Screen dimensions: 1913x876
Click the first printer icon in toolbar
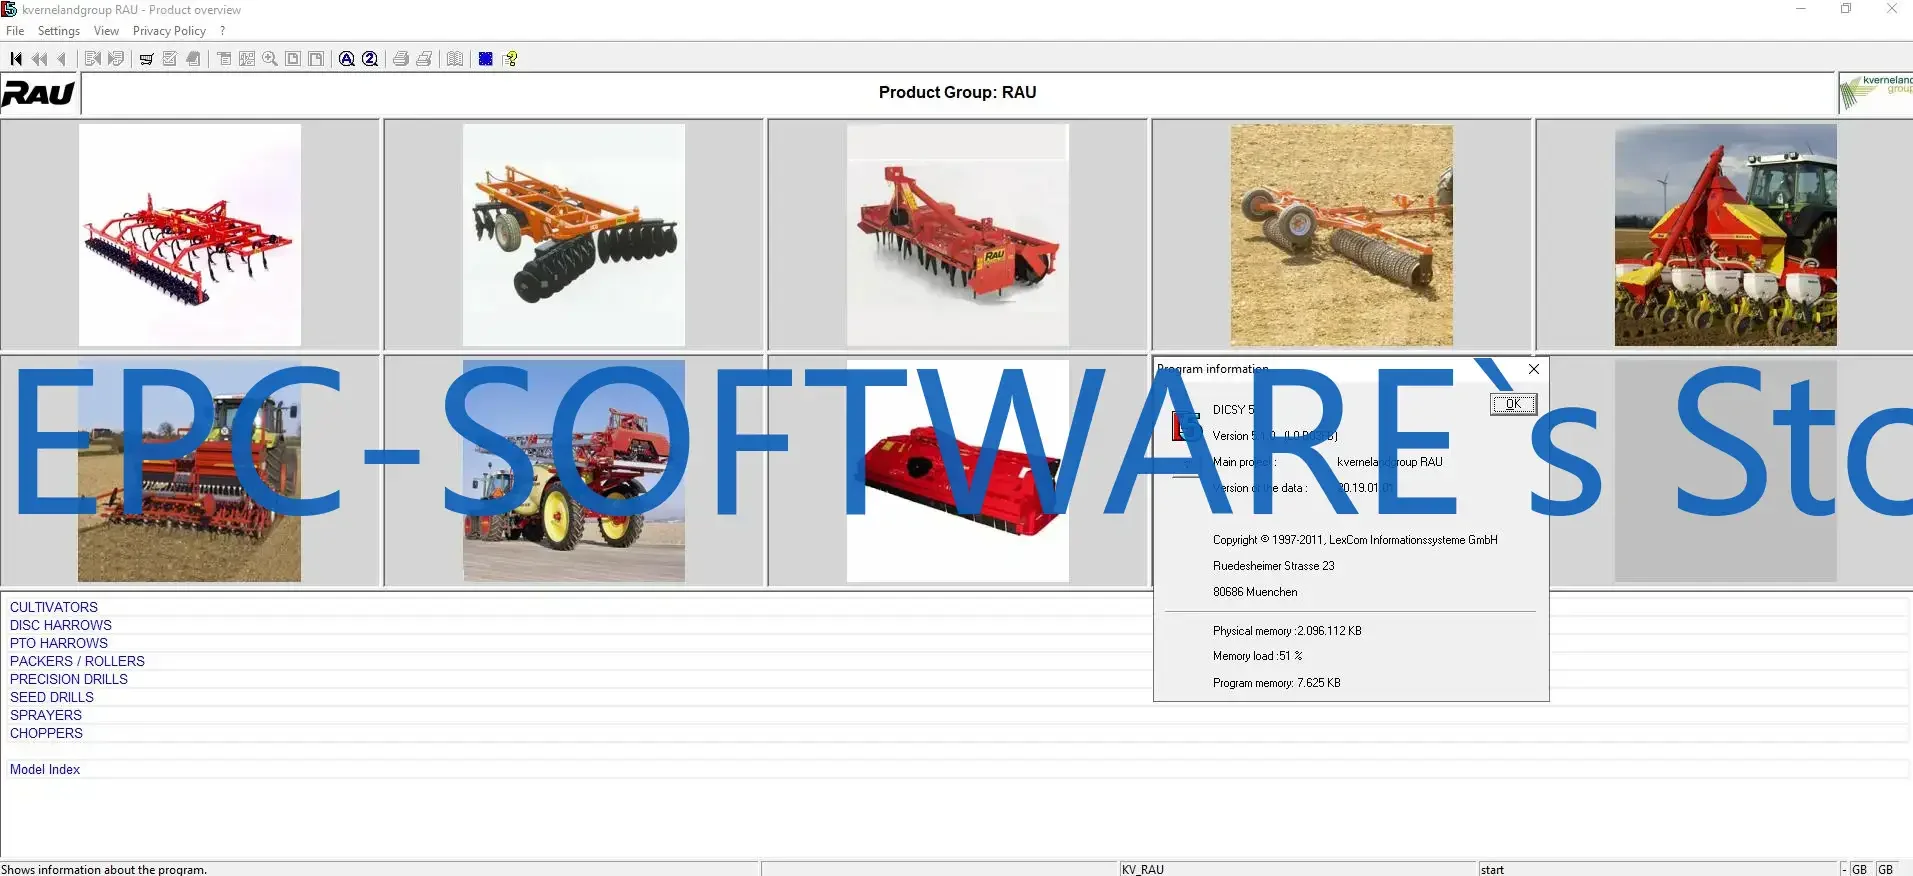pos(401,59)
